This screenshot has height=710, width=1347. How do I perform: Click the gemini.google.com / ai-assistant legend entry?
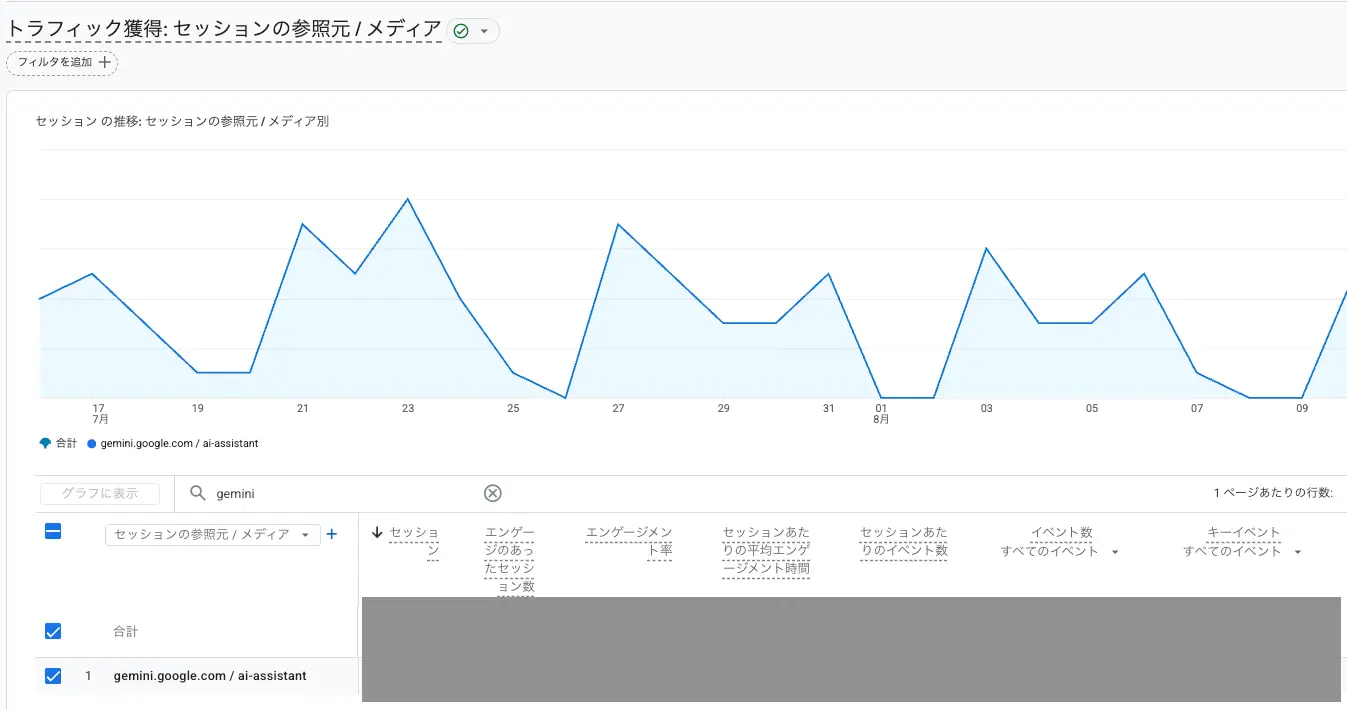[172, 443]
